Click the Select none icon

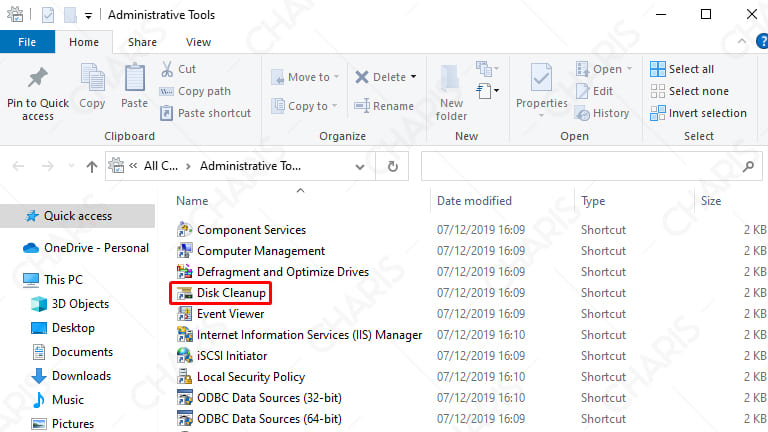658,91
